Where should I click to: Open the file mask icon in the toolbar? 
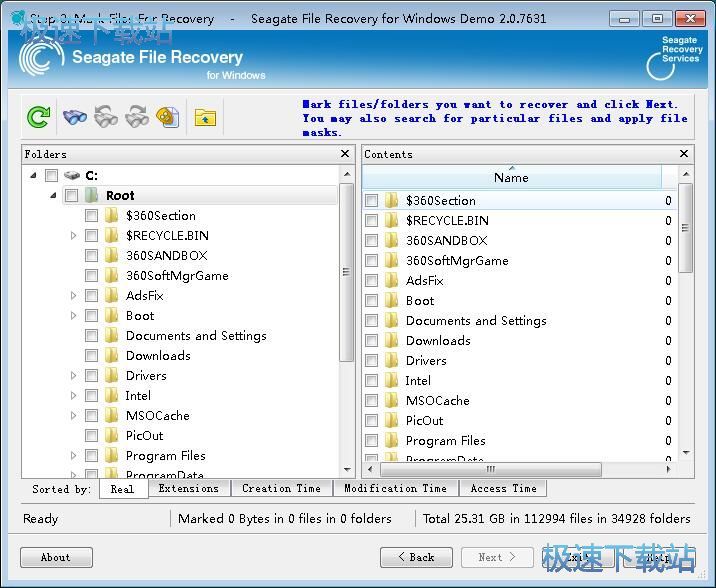tap(168, 117)
